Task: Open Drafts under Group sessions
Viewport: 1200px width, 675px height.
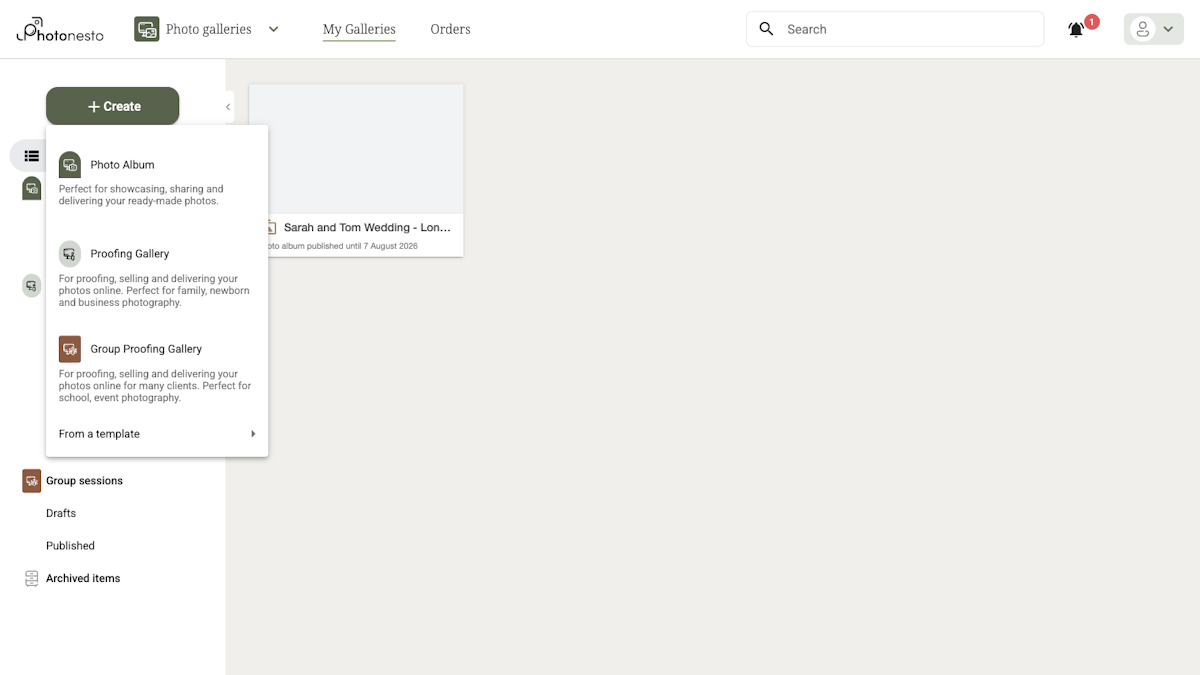Action: click(x=61, y=513)
